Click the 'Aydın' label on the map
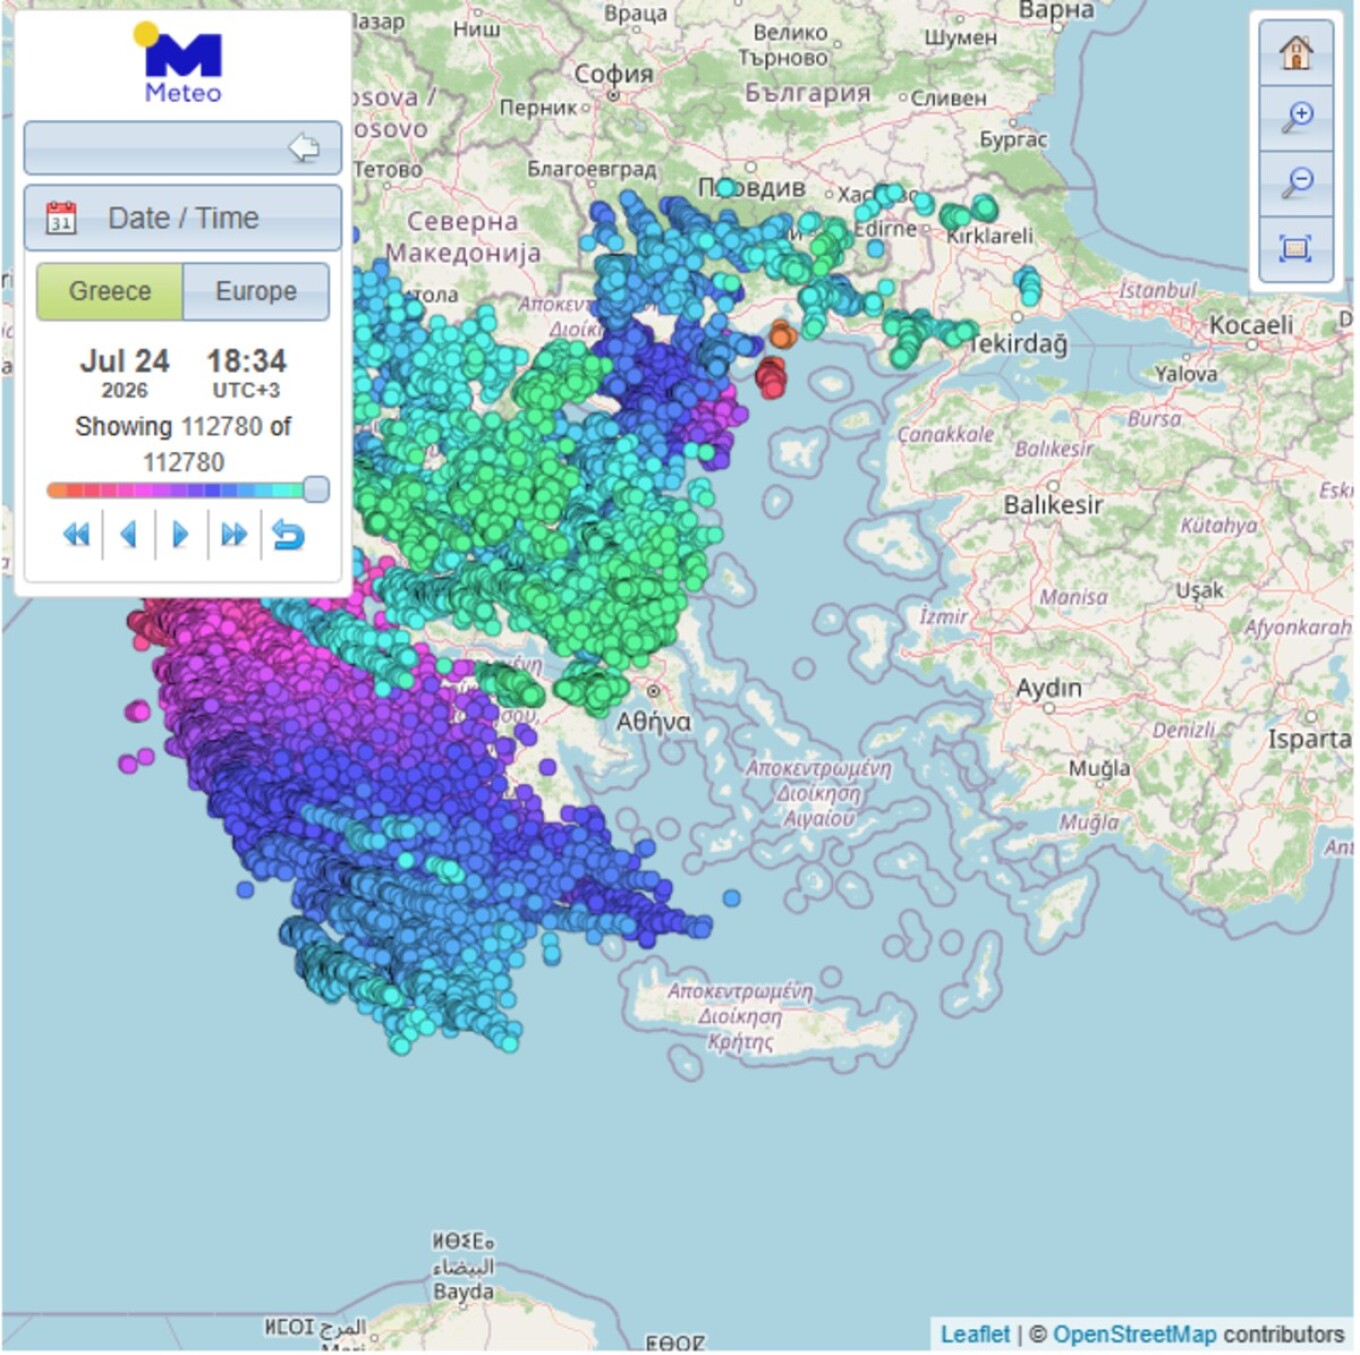The height and width of the screenshot is (1355, 1360). [x=1049, y=688]
